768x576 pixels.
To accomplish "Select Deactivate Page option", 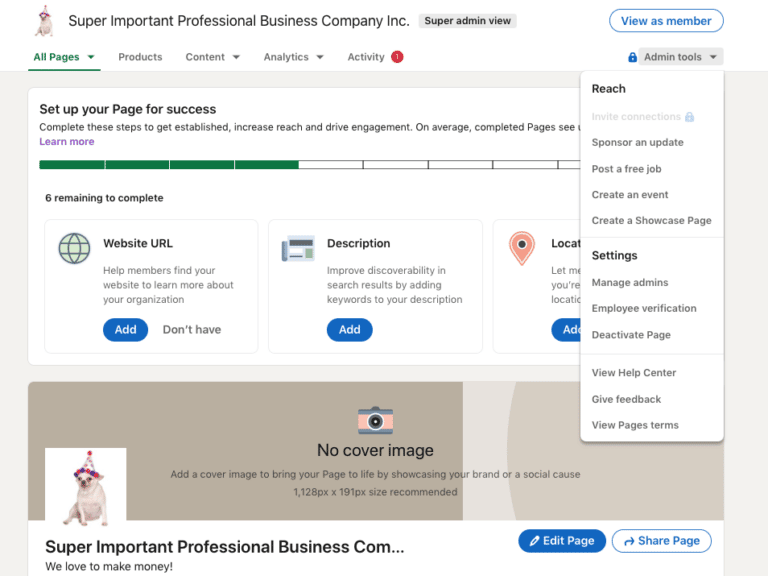I will [631, 335].
